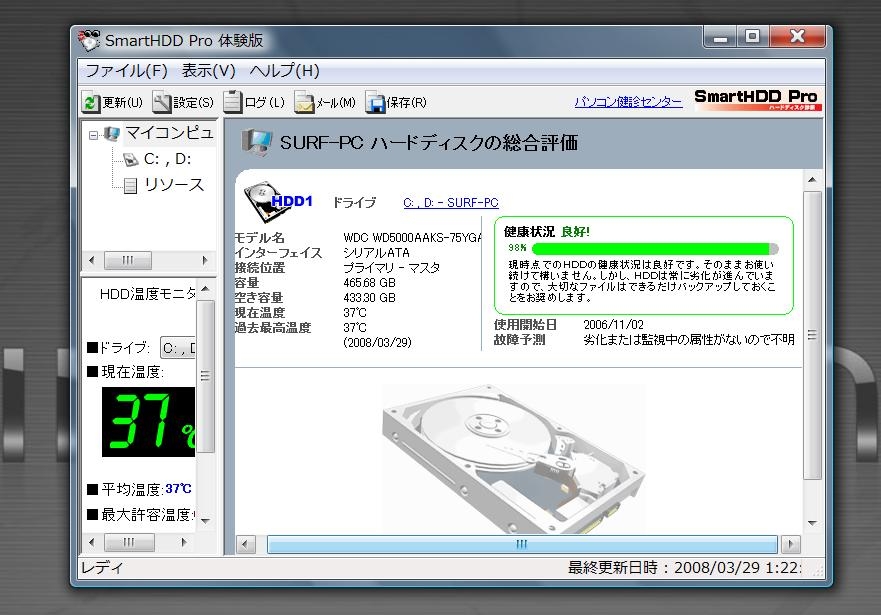Click the SURF-PC header monitor icon
This screenshot has height=615, width=881.
pos(257,142)
